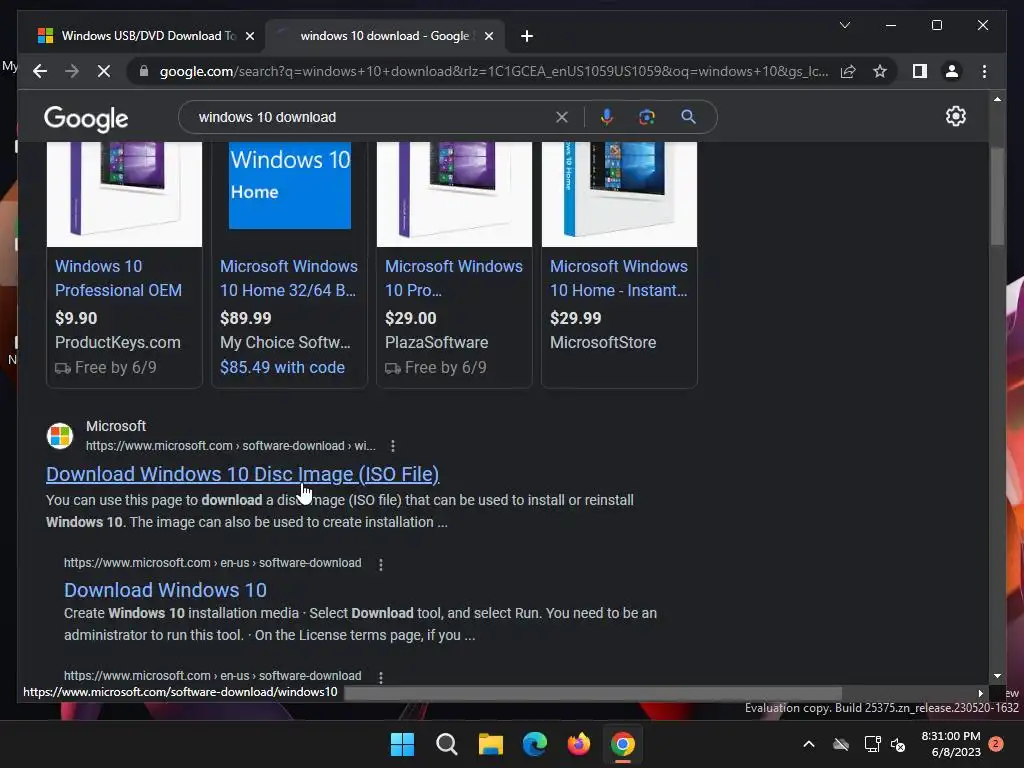The image size is (1024, 768).
Task: Search by image with Google Lens
Action: coord(647,117)
